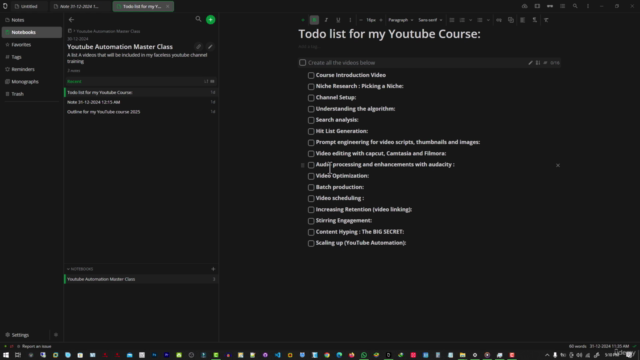Image resolution: width=640 pixels, height=360 pixels.
Task: Tick the Hit List Generation checkbox
Action: tap(311, 131)
